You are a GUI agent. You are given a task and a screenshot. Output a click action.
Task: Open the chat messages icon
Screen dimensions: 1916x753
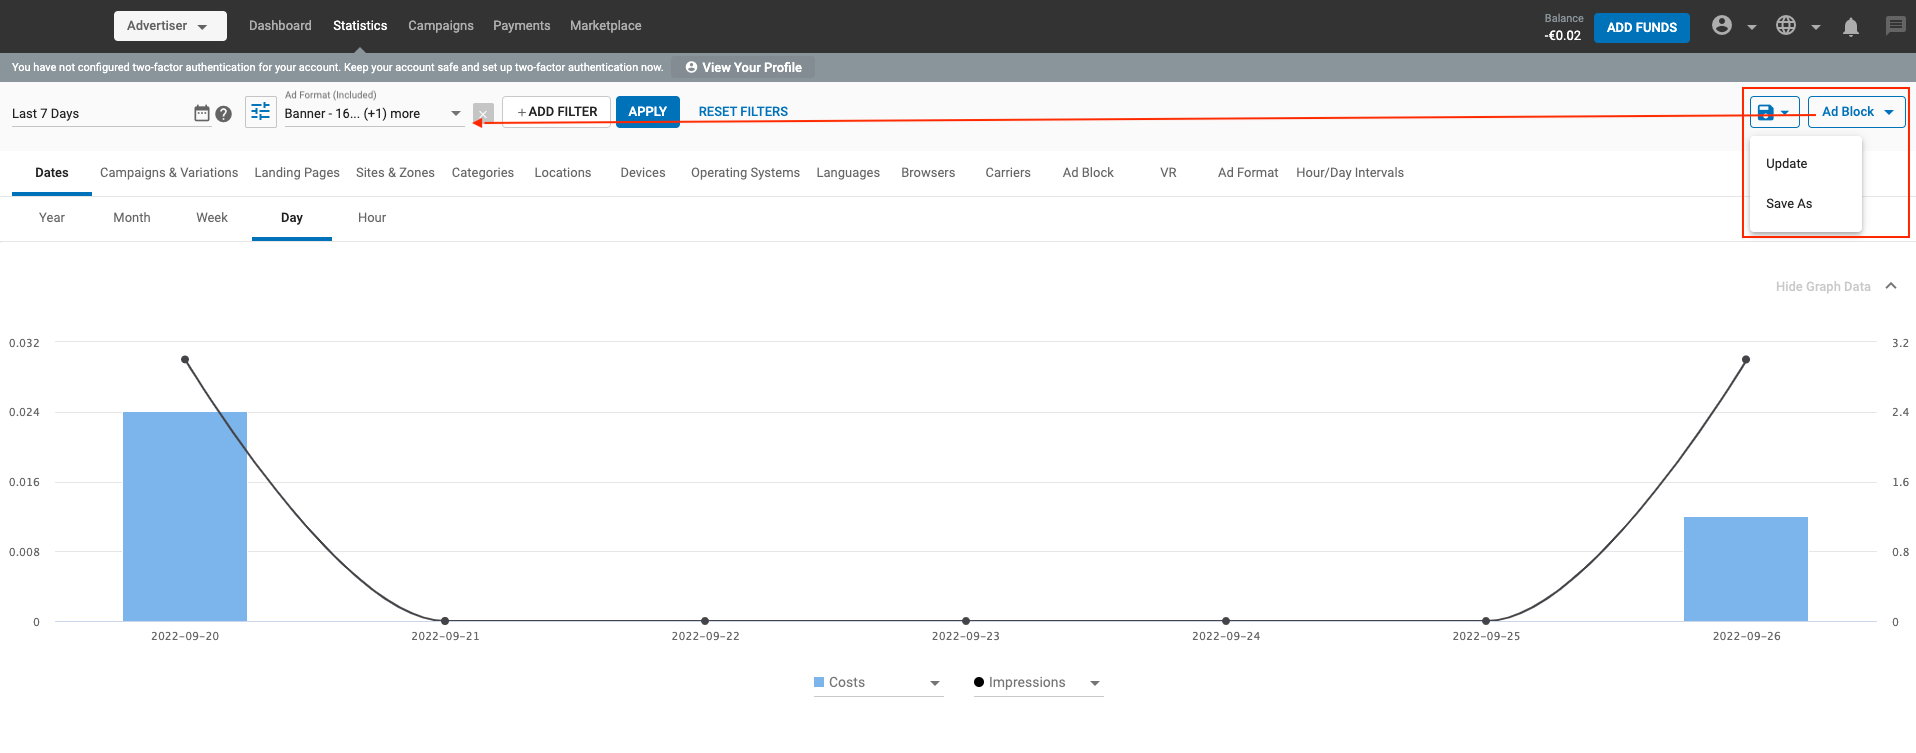point(1895,26)
